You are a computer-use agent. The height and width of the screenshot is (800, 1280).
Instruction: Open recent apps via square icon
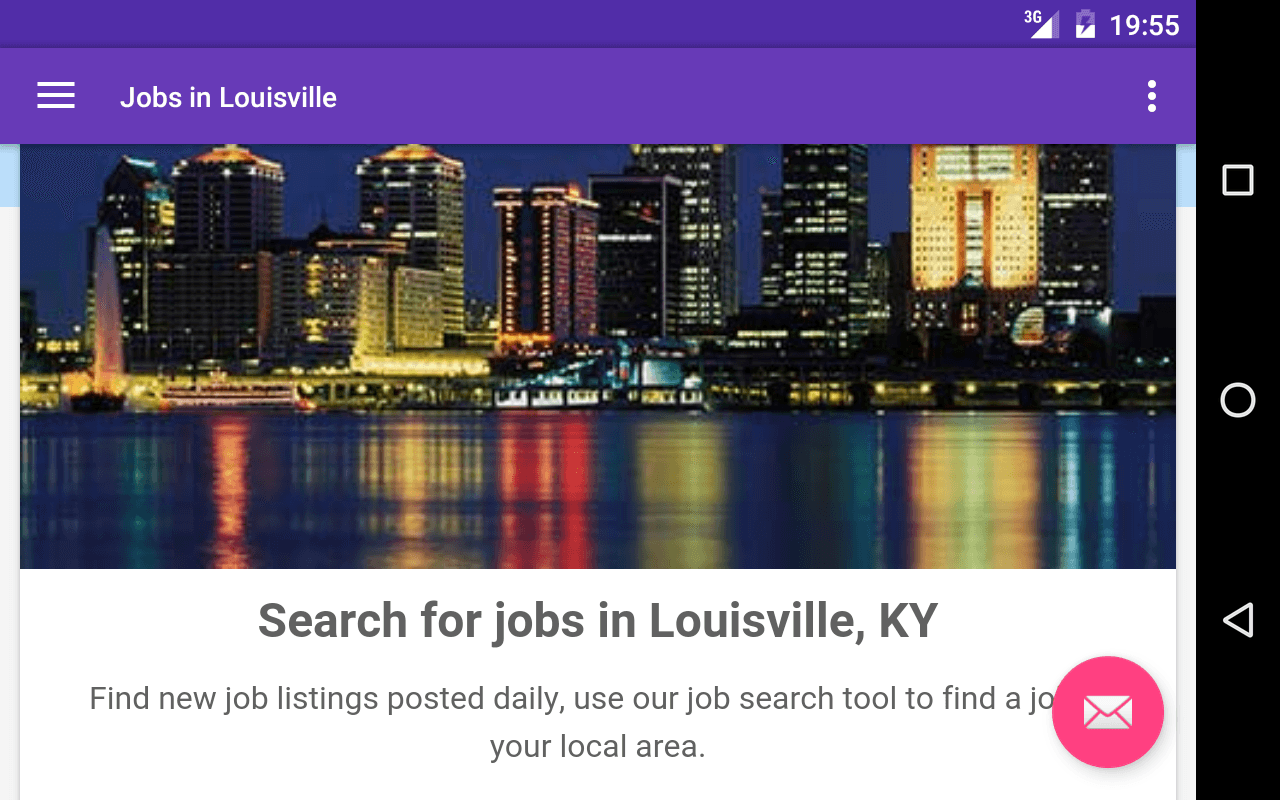(1238, 180)
